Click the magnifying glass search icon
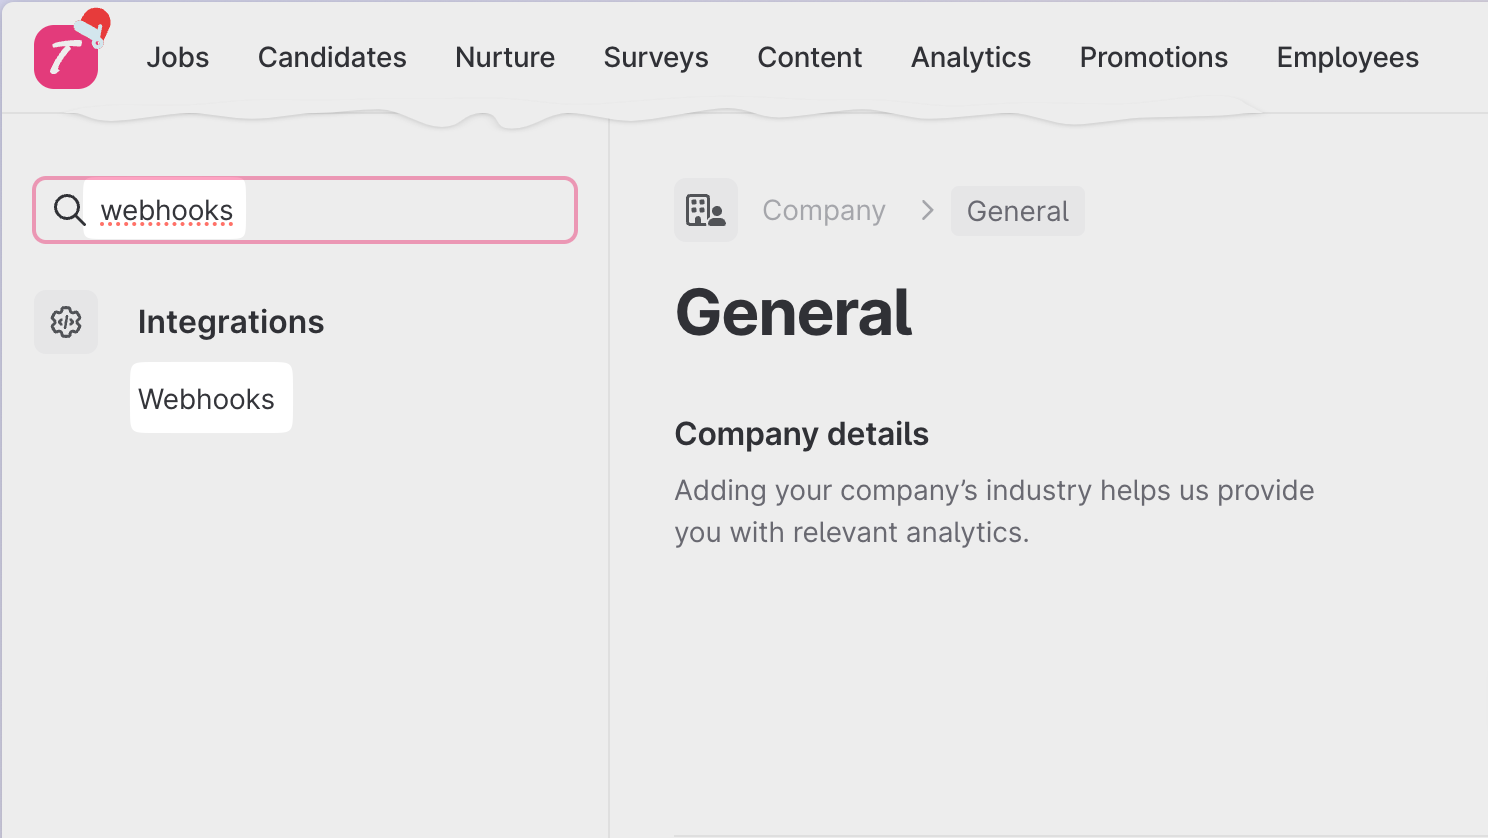The image size is (1488, 838). pyautogui.click(x=69, y=210)
